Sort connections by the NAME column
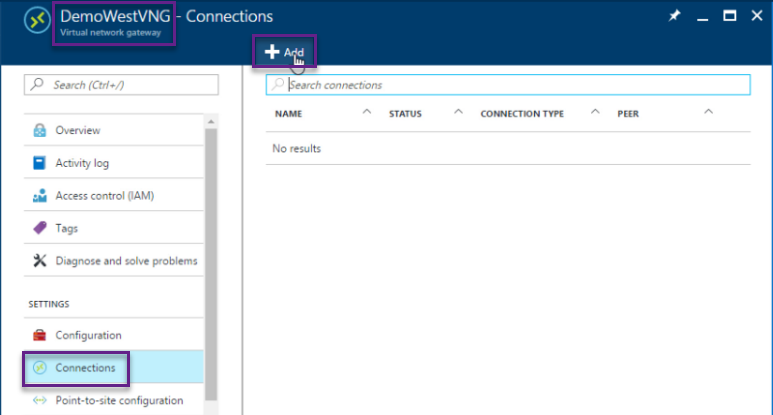 click(x=288, y=114)
